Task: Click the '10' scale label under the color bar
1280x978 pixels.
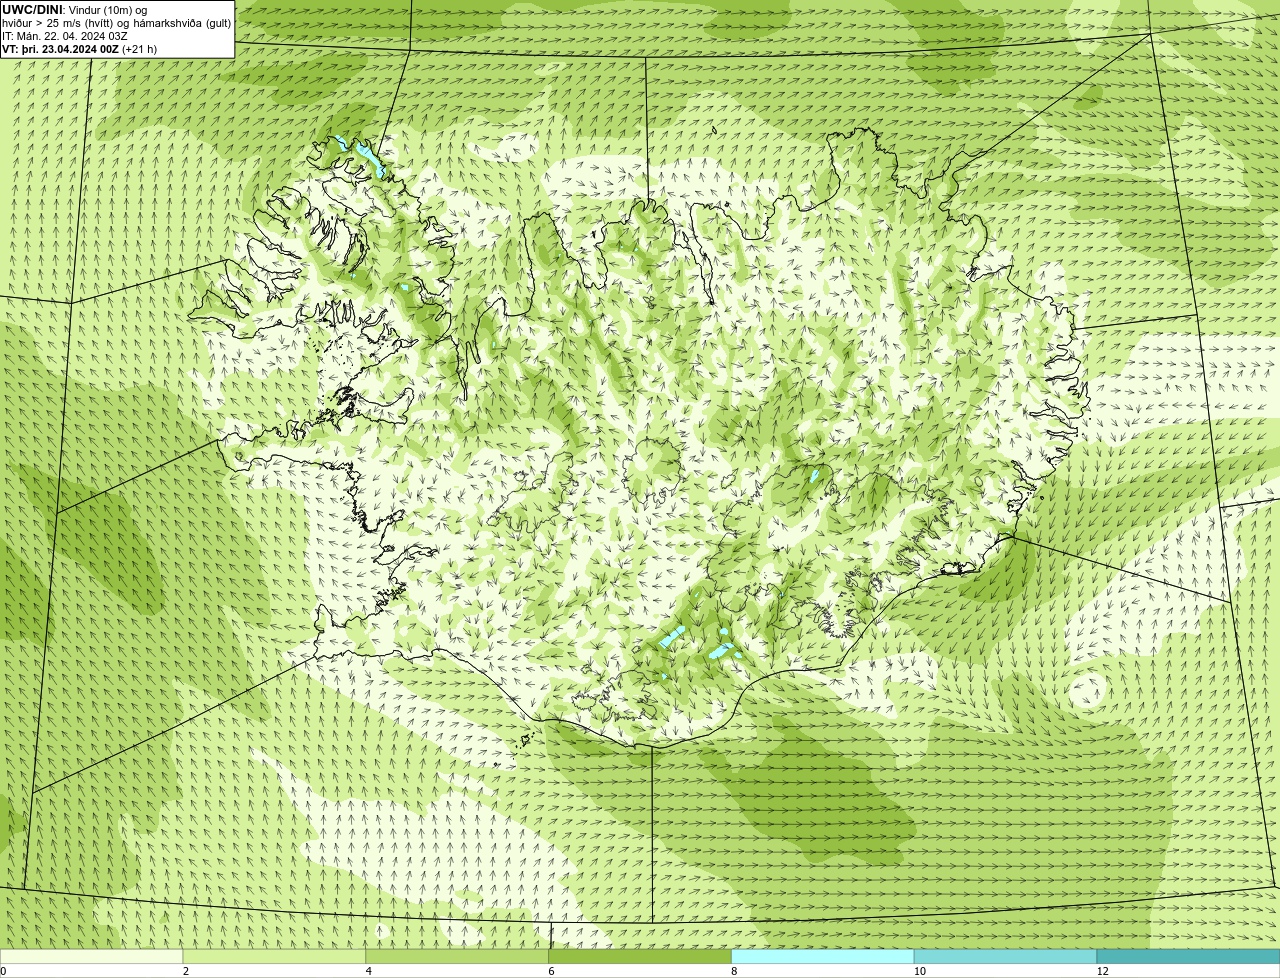Action: coord(919,971)
